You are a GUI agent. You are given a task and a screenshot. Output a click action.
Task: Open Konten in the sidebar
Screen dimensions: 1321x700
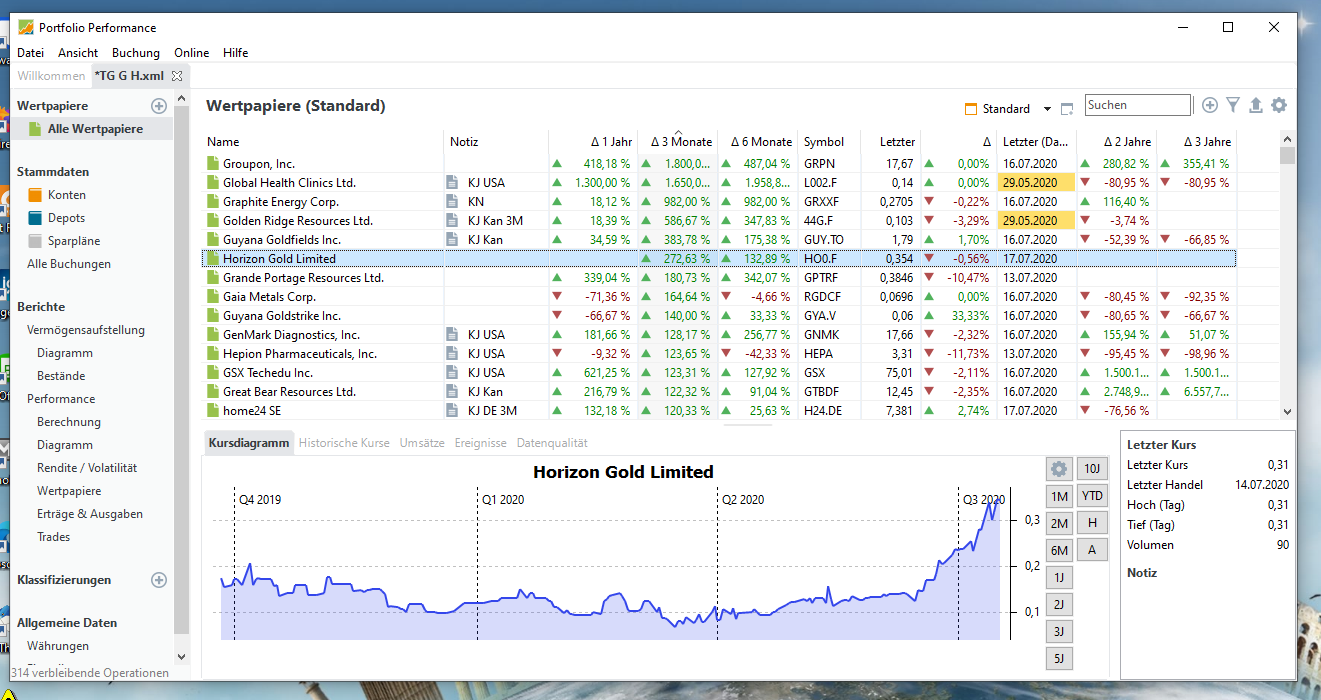pyautogui.click(x=67, y=195)
